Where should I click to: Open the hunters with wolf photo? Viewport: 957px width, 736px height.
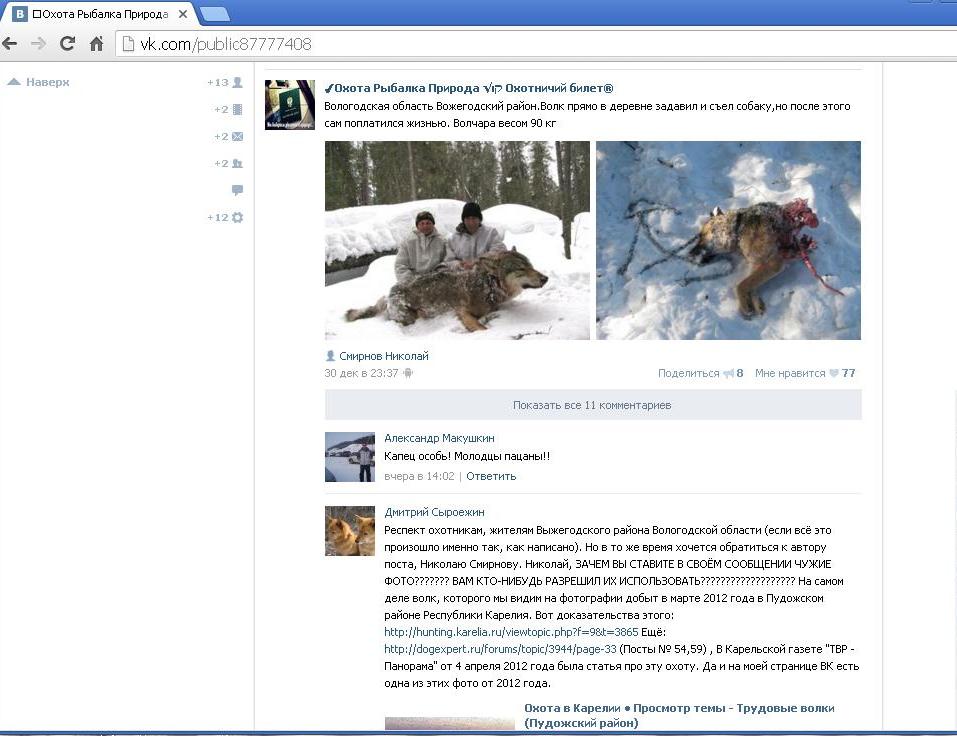pos(457,240)
